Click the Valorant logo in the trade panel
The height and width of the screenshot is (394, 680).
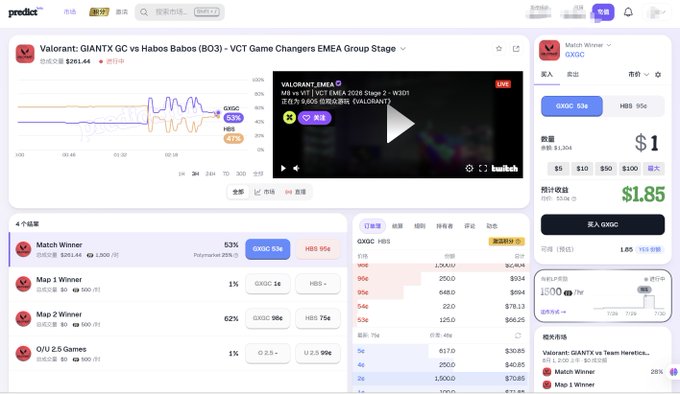pos(549,50)
